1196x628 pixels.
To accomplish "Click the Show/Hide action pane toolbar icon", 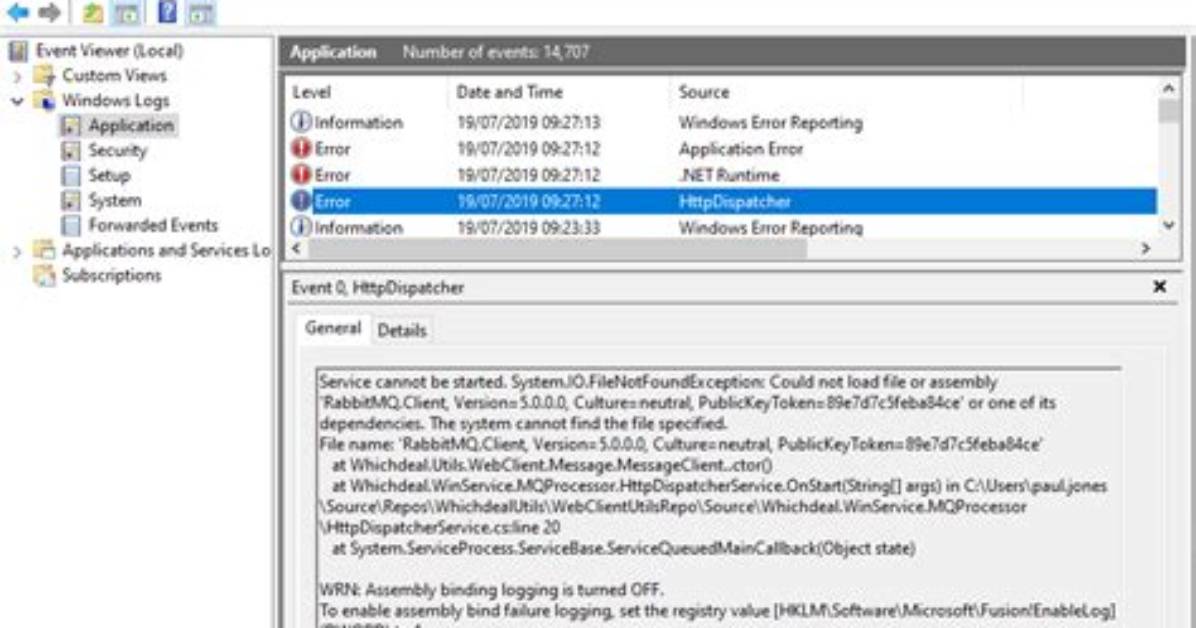I will (x=201, y=12).
